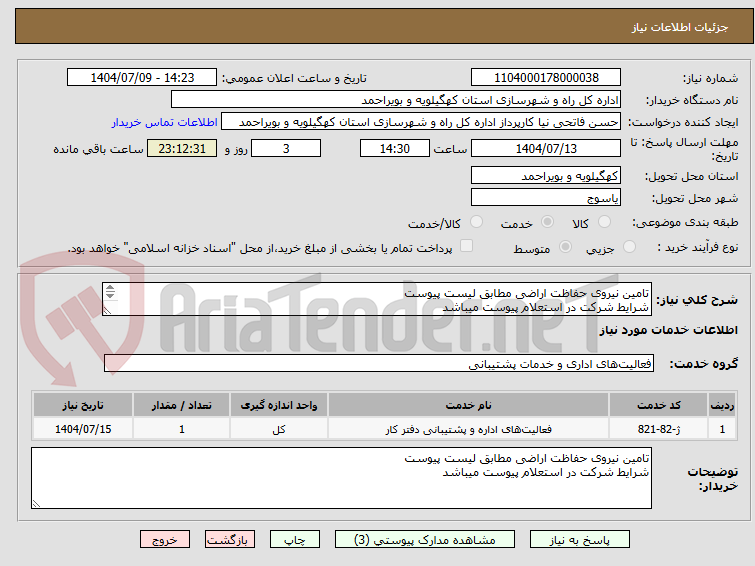The height and width of the screenshot is (566, 755).
Task: Click the کد خدمت column header
Action: tap(658, 405)
